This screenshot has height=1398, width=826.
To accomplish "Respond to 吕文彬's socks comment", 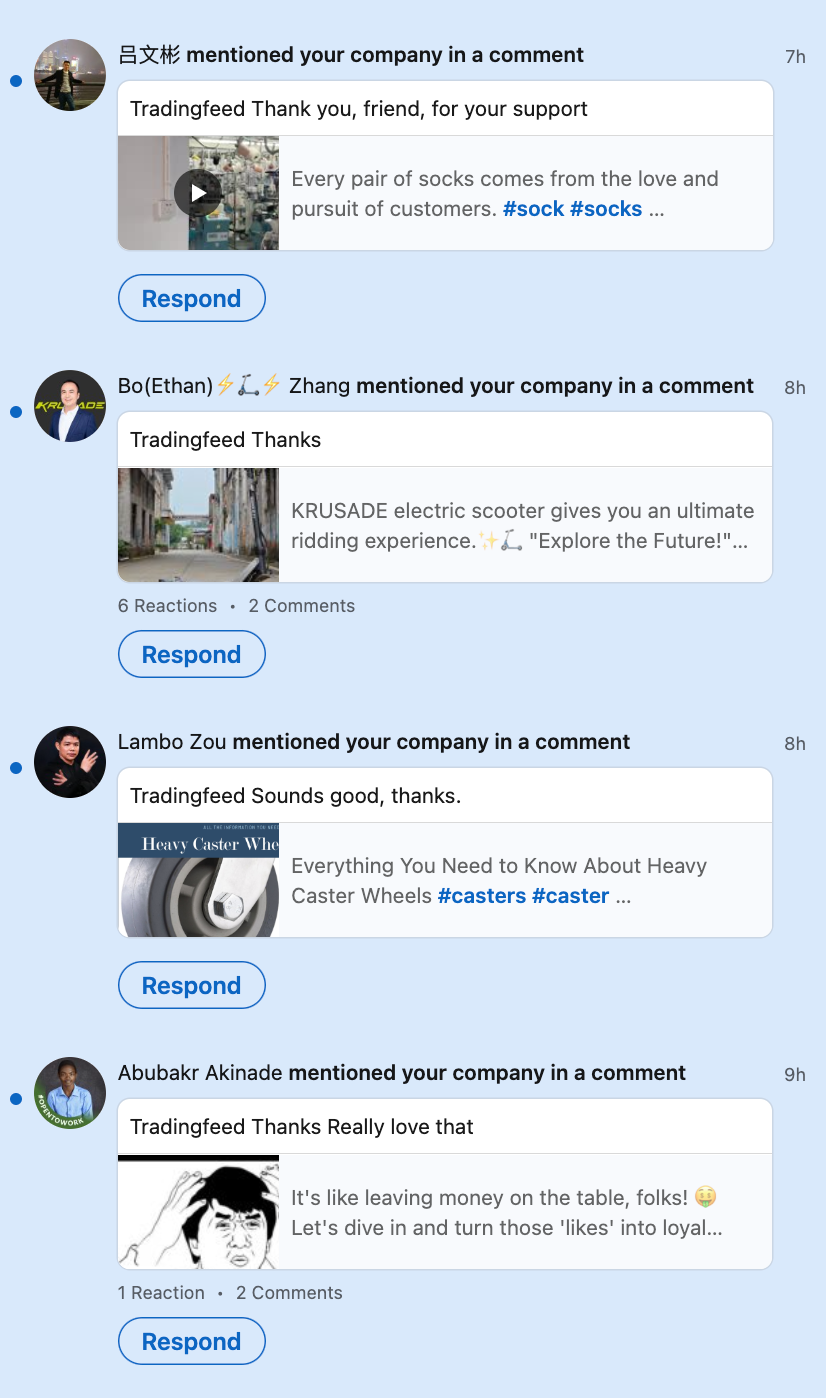I will [192, 299].
